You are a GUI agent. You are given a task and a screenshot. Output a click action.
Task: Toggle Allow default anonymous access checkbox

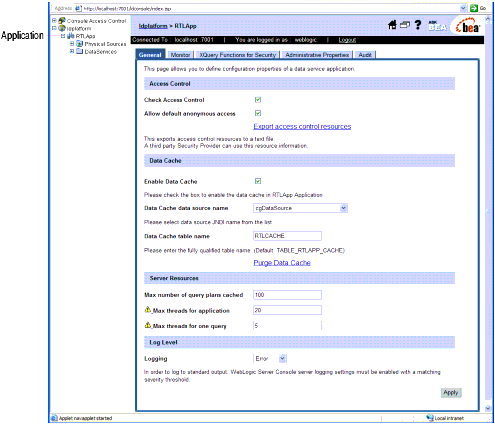[258, 113]
